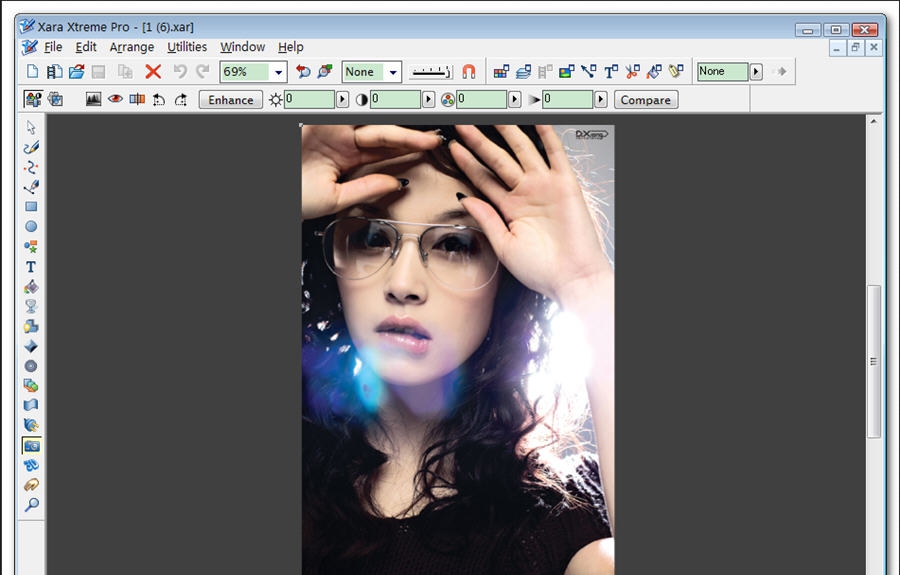
Task: Open the Content Aware resize tool
Action: pos(137,99)
